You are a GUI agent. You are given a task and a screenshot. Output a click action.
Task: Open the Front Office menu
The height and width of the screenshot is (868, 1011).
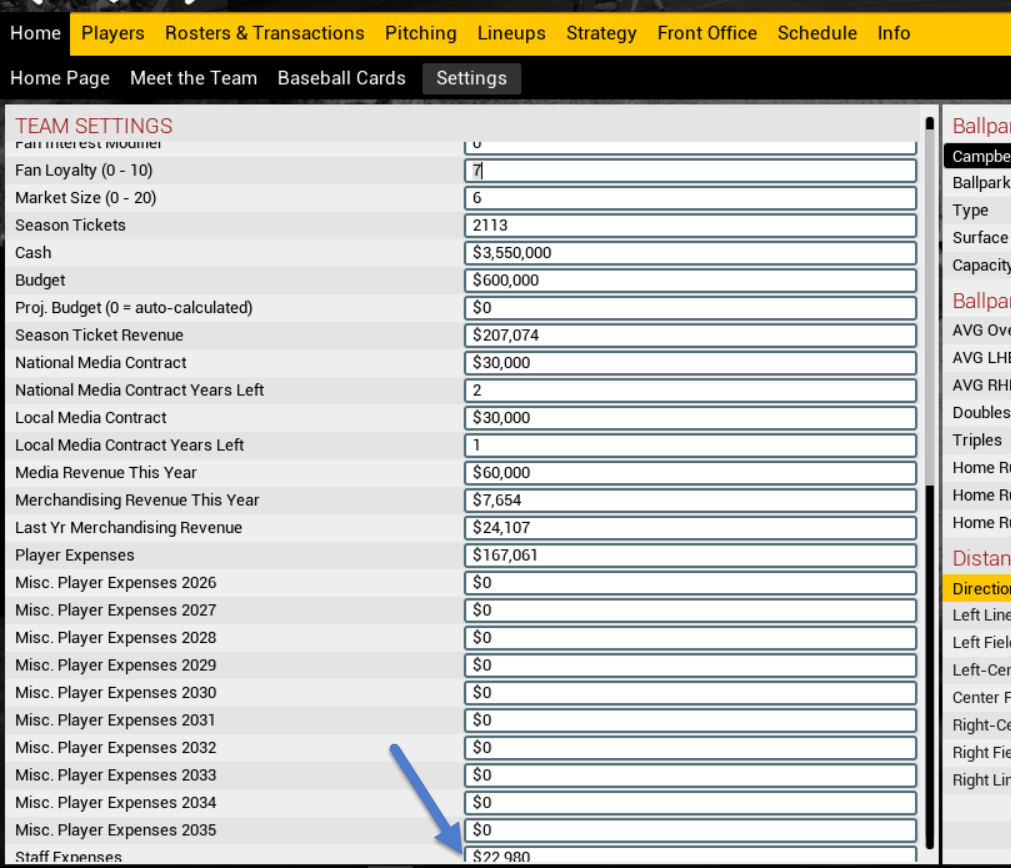[707, 33]
